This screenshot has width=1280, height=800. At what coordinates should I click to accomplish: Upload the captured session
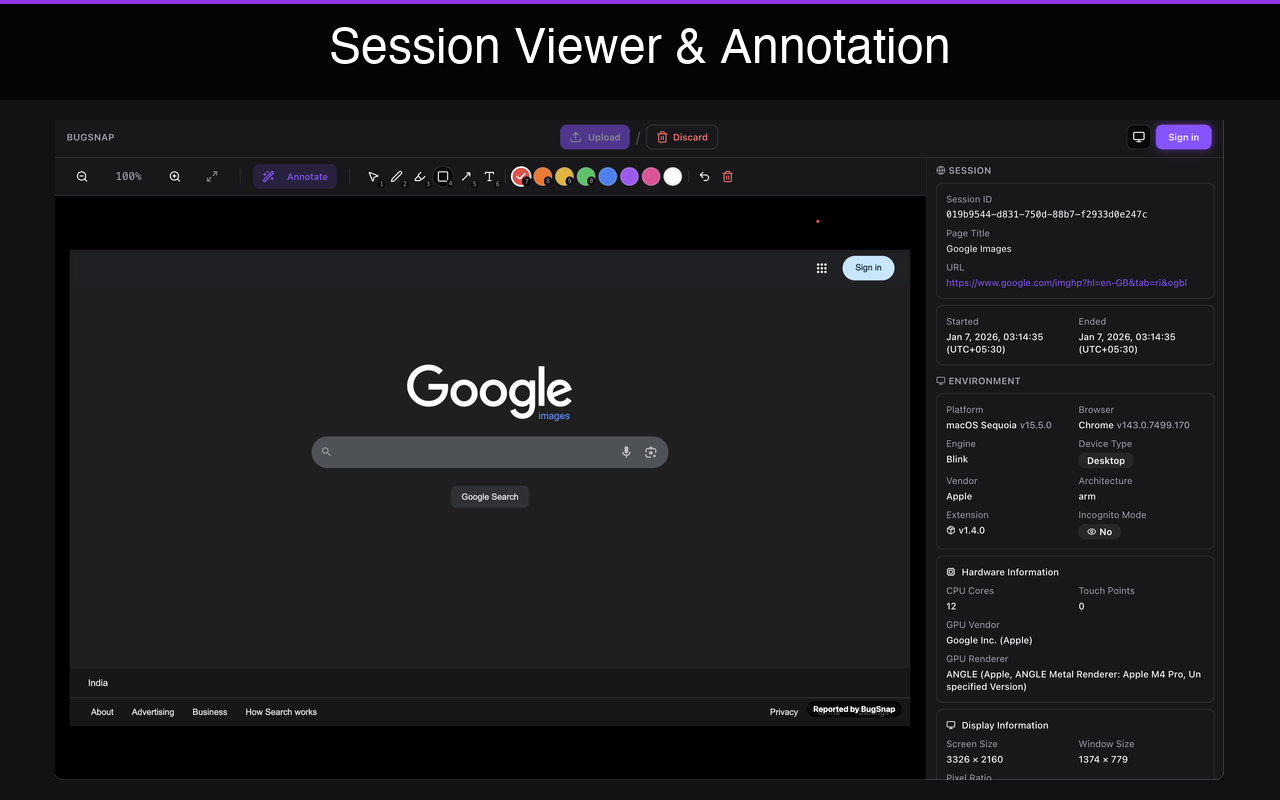pos(594,136)
